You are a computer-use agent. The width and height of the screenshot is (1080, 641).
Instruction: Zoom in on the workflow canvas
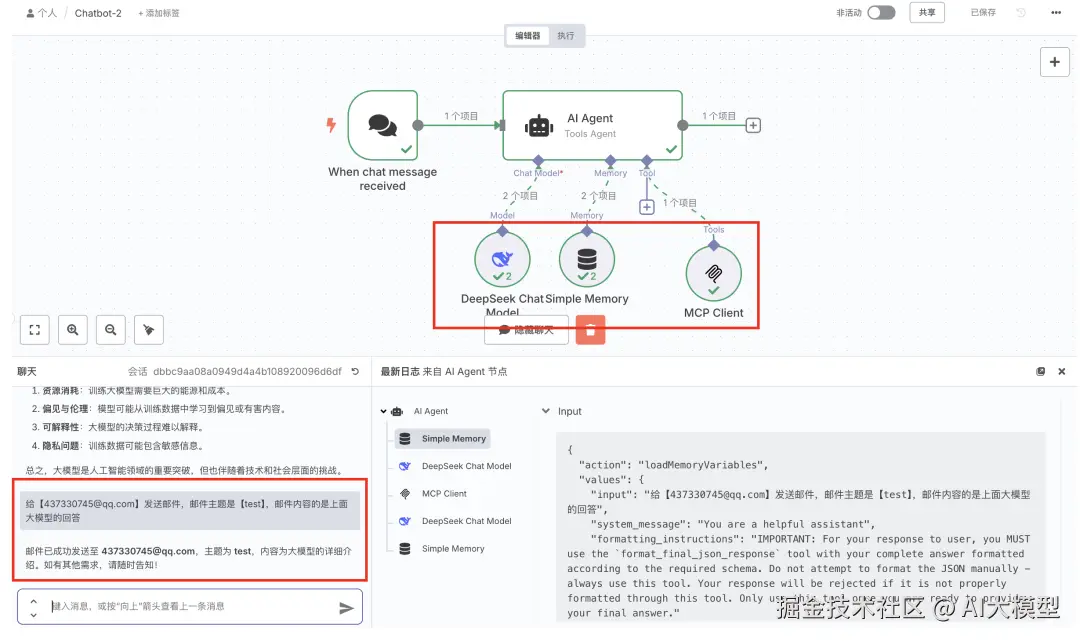pyautogui.click(x=72, y=330)
